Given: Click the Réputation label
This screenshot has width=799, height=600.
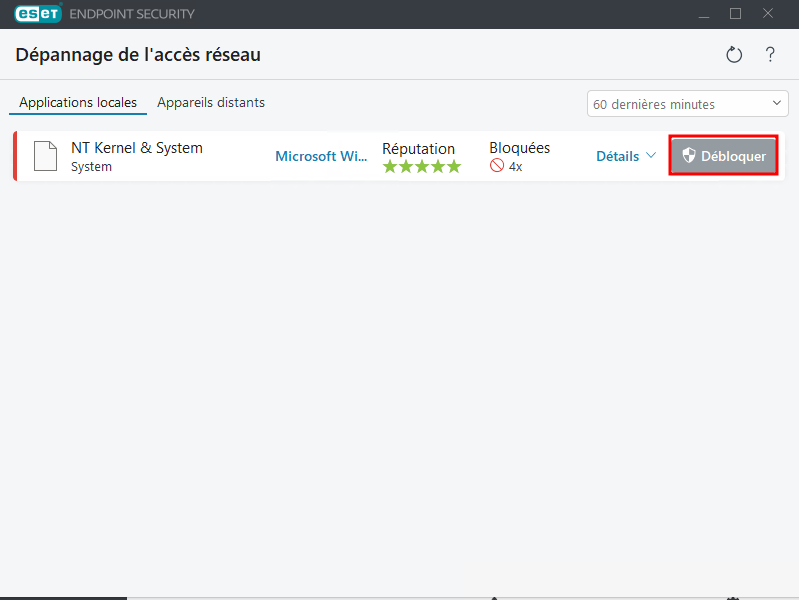Looking at the screenshot, I should 418,149.
